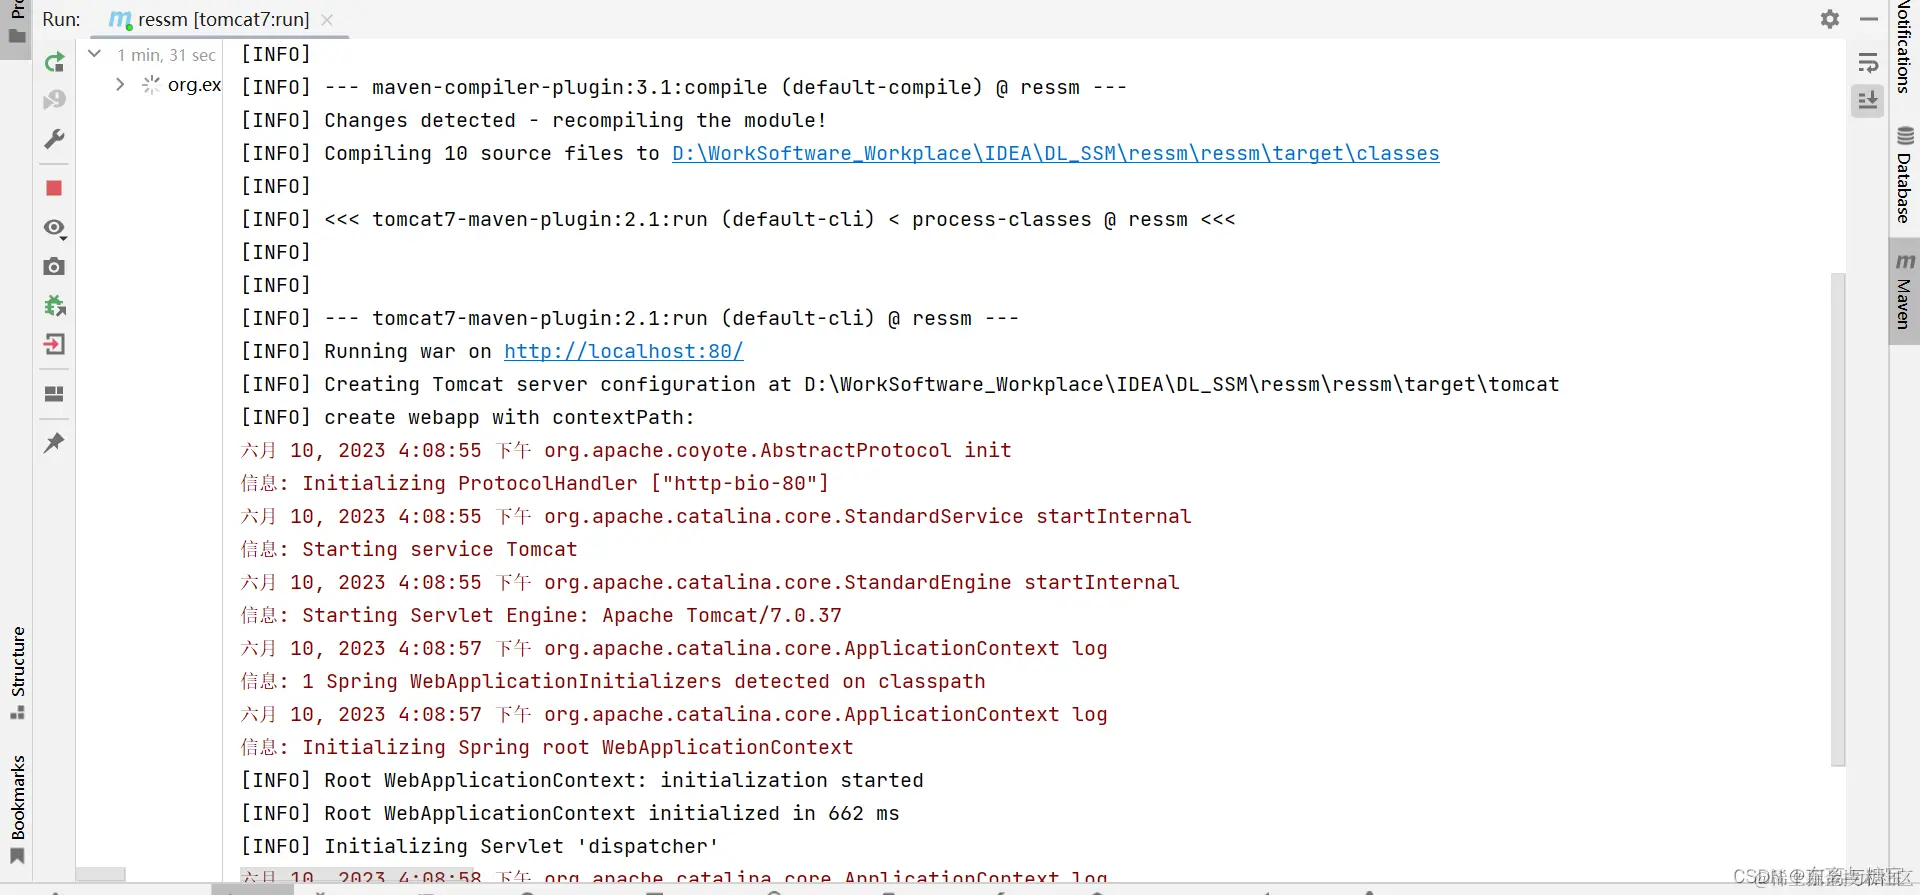The height and width of the screenshot is (895, 1920).
Task: Click the green Rerun icon
Action: coord(54,62)
